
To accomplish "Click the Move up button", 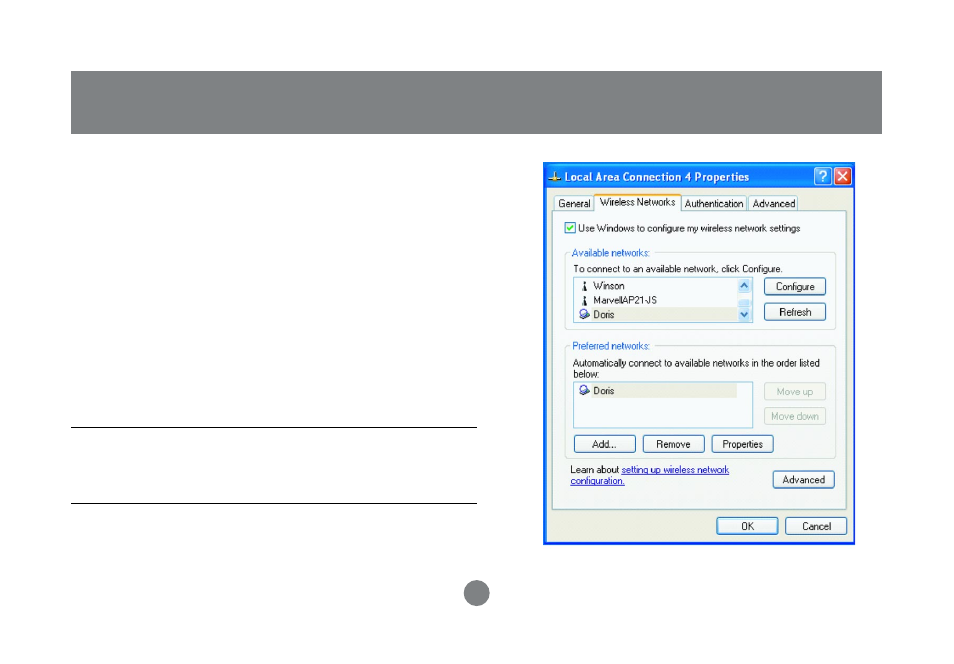I will point(795,391).
